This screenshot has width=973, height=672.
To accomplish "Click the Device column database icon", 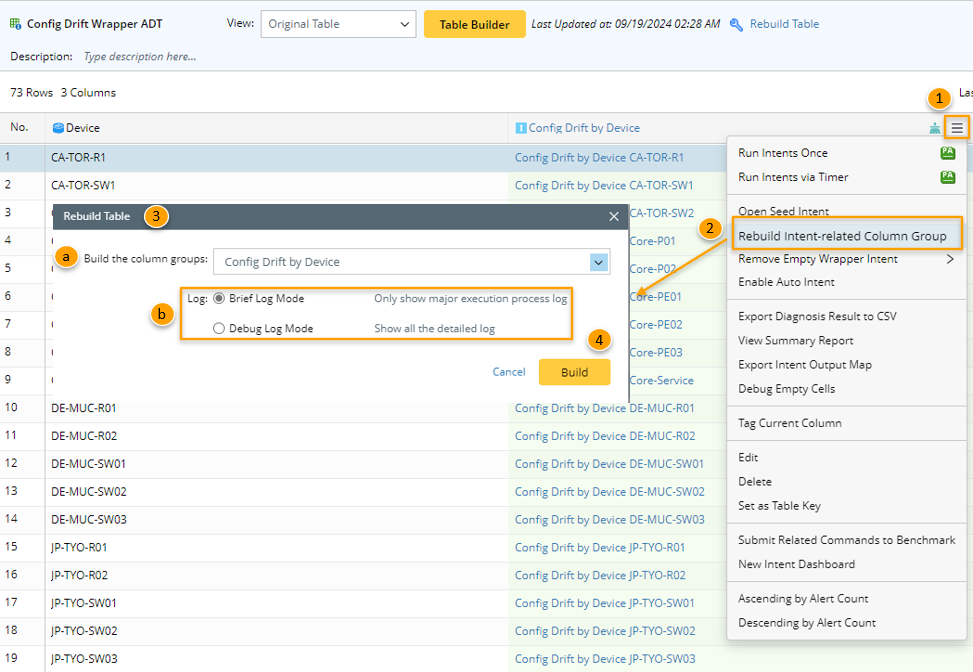I will [58, 128].
